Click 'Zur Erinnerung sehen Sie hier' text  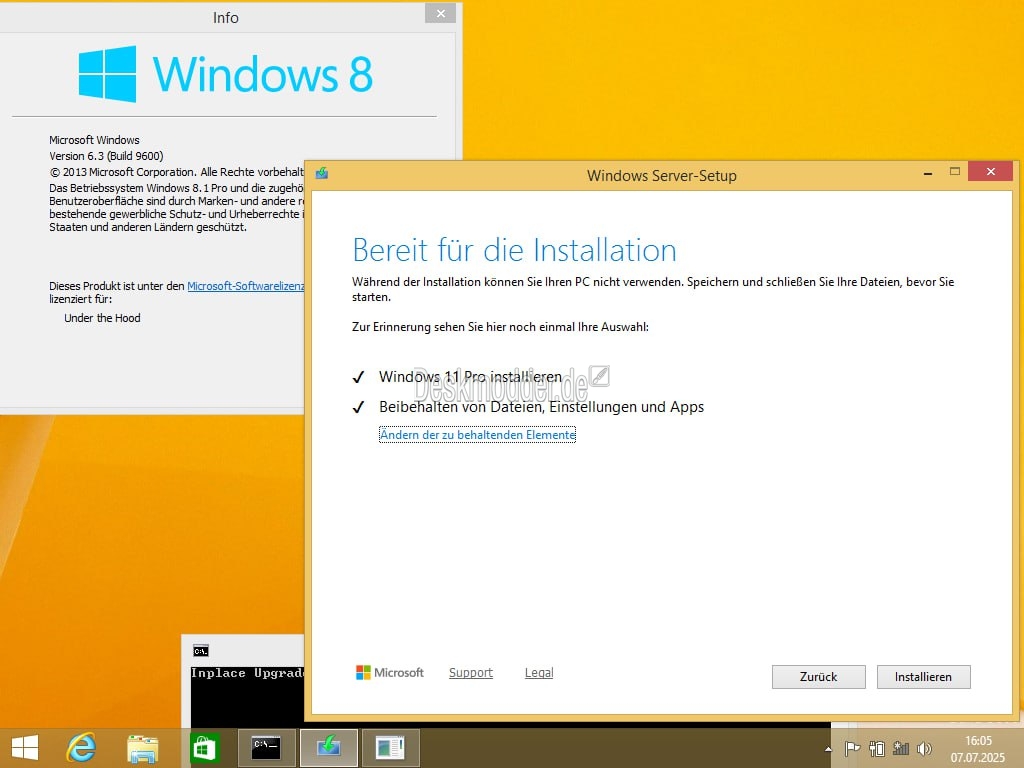tap(500, 327)
